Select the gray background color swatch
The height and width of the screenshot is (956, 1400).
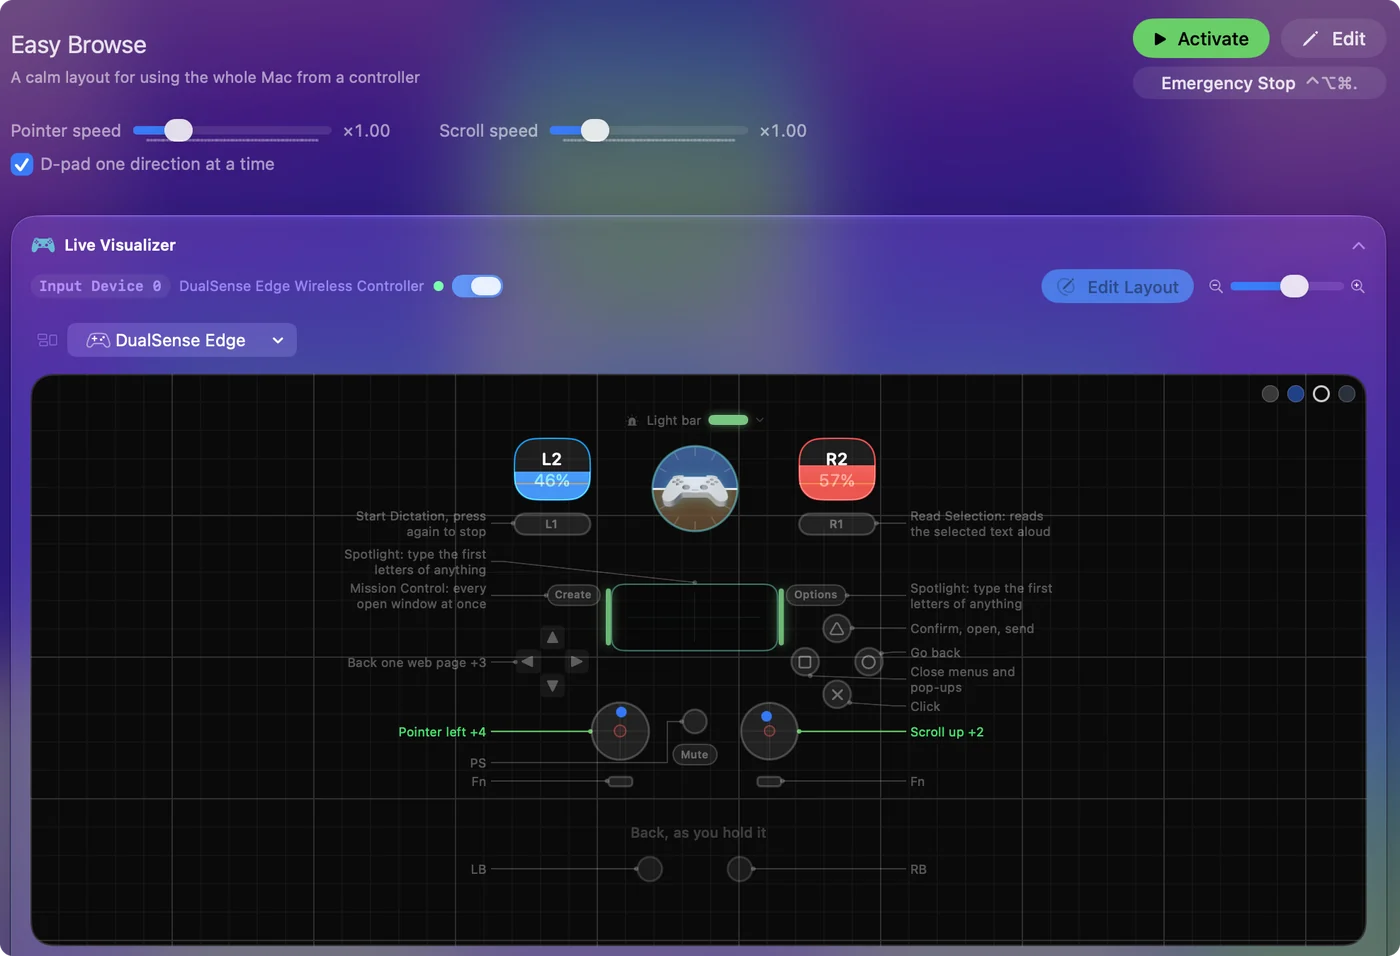1270,394
